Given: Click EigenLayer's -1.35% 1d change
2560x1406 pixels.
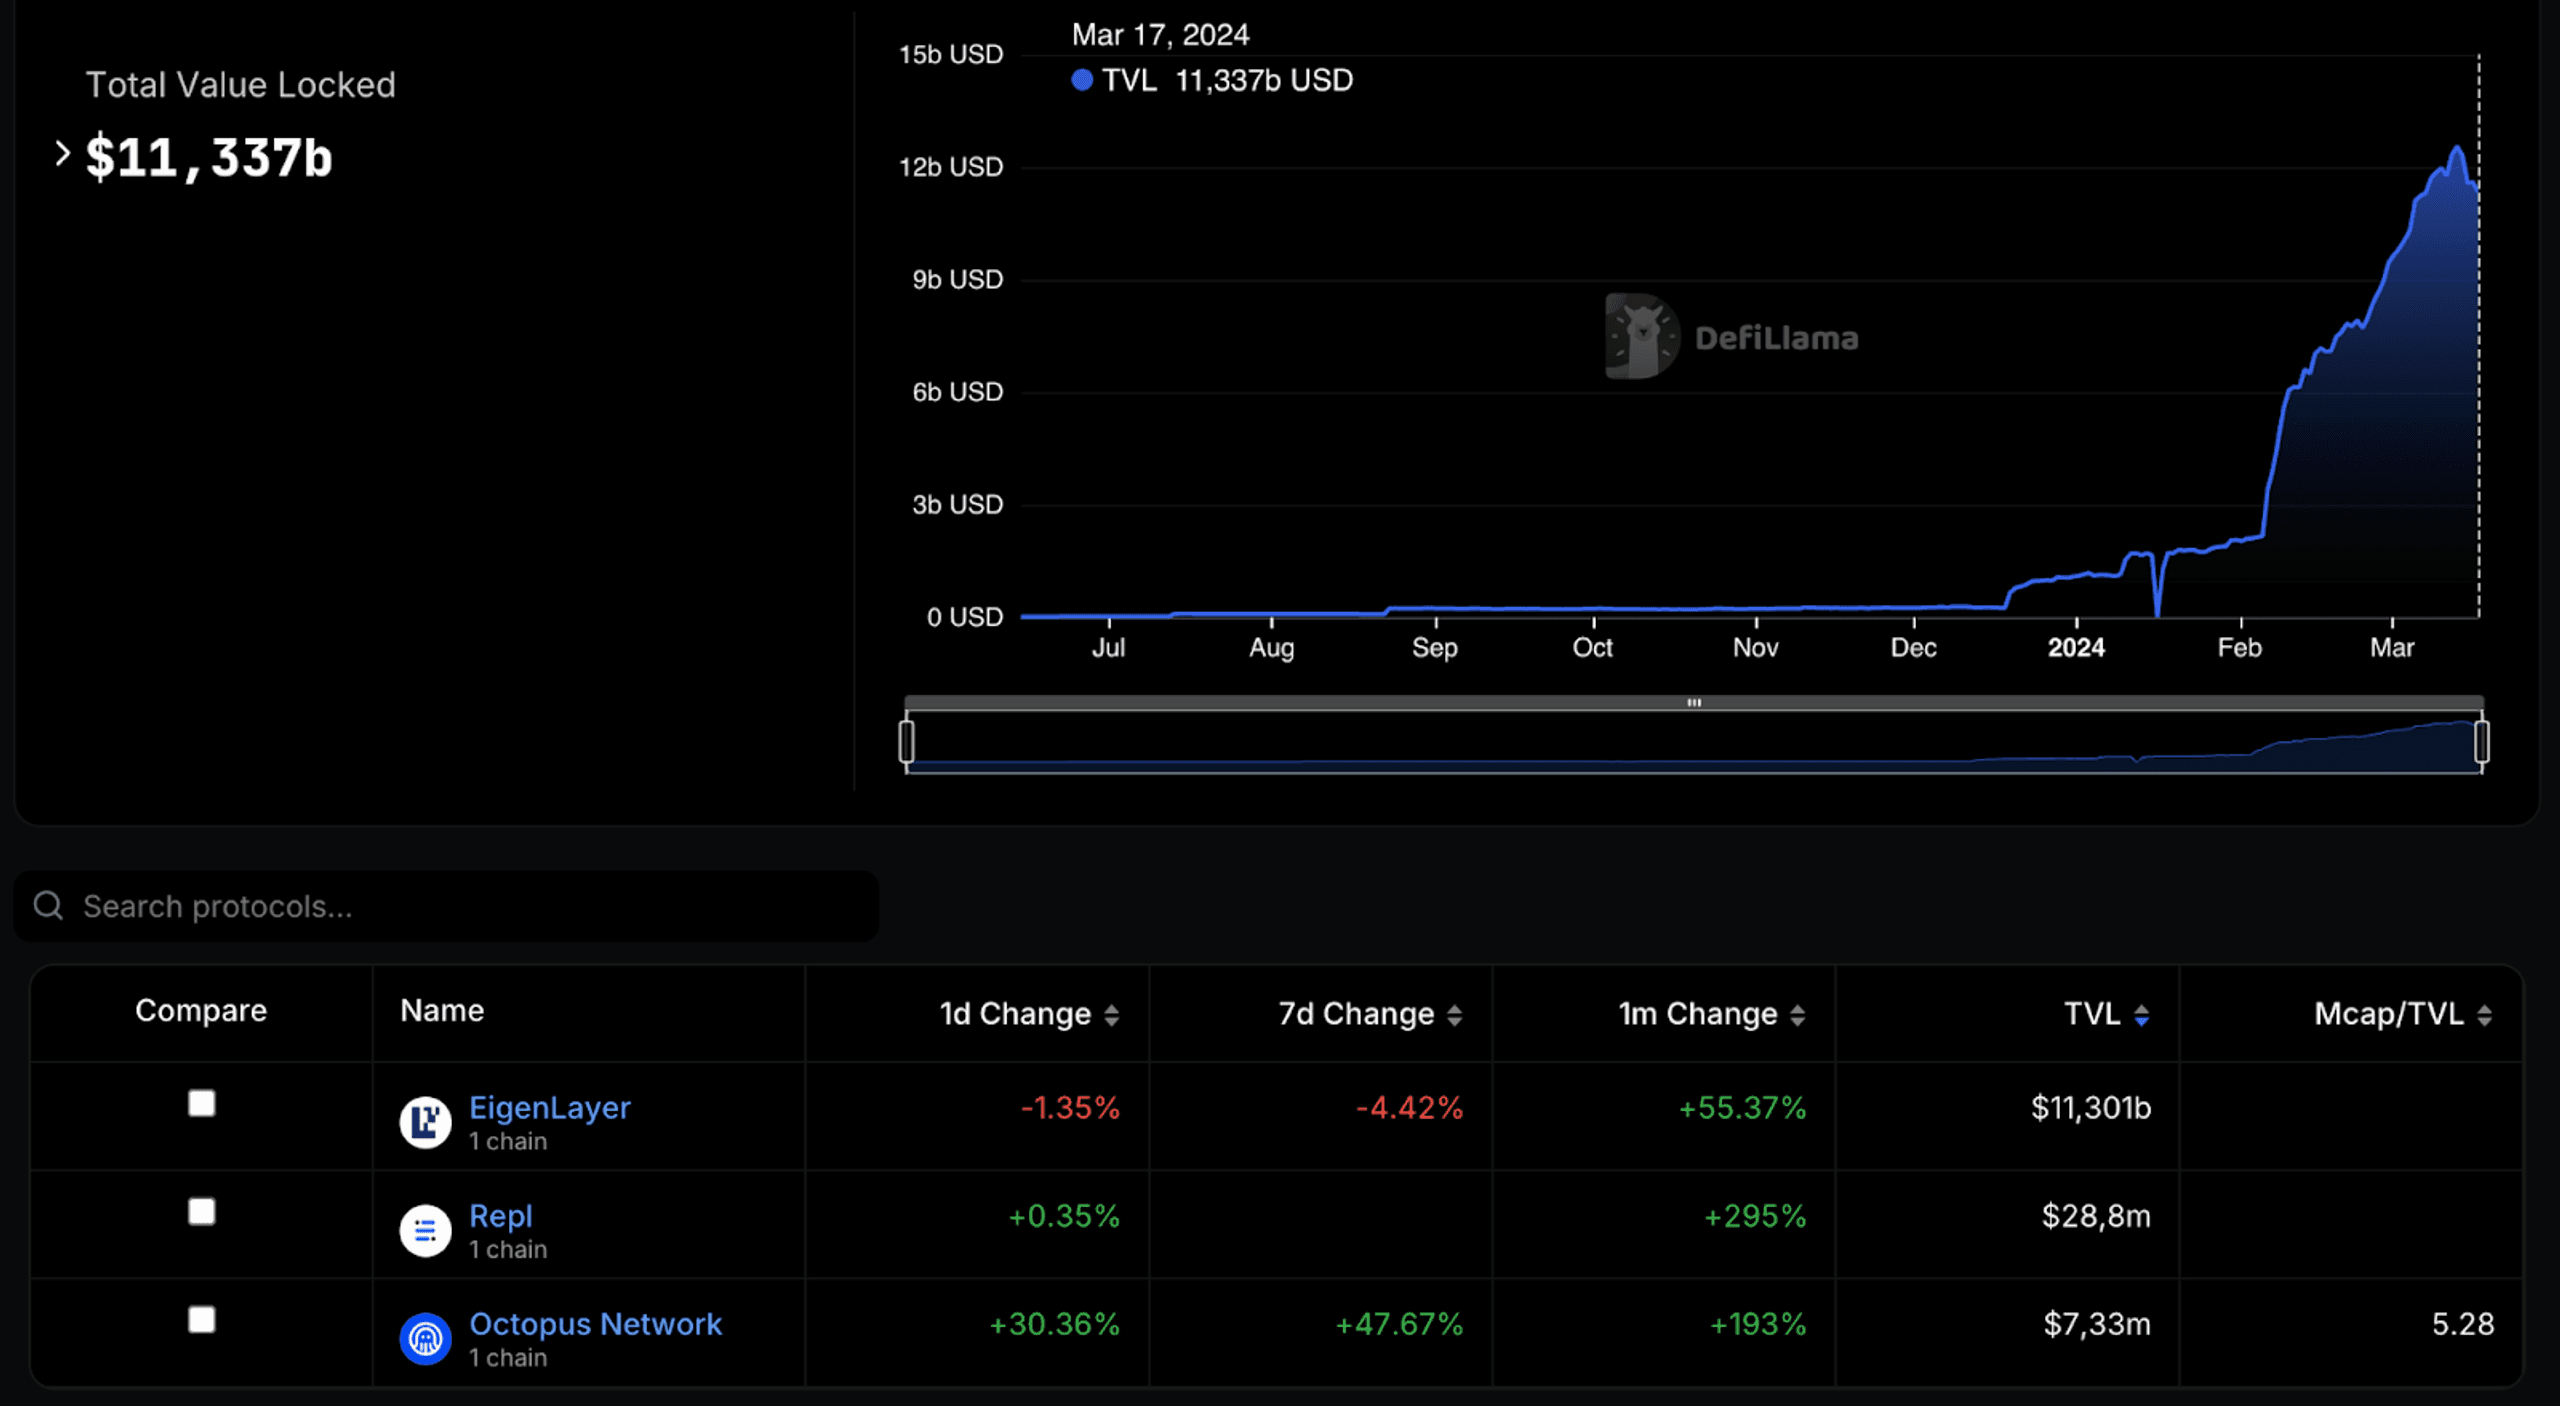Looking at the screenshot, I should 1069,1107.
